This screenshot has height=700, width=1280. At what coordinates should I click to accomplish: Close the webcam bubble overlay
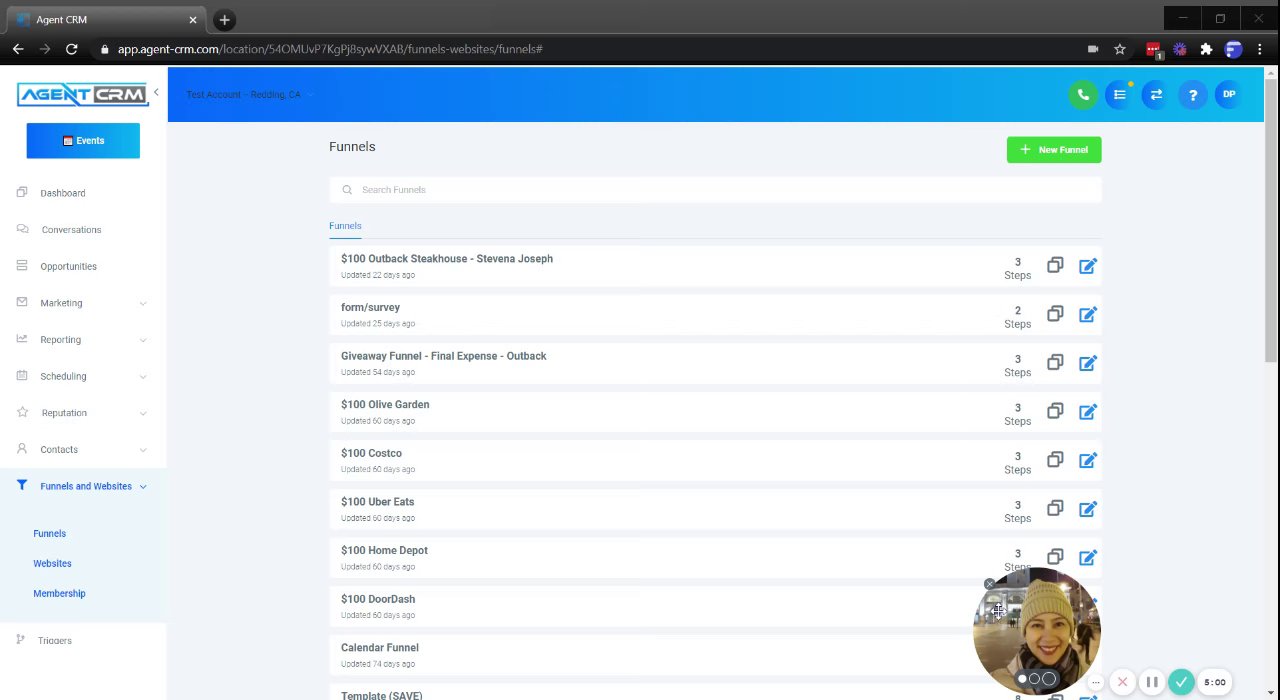coord(989,584)
